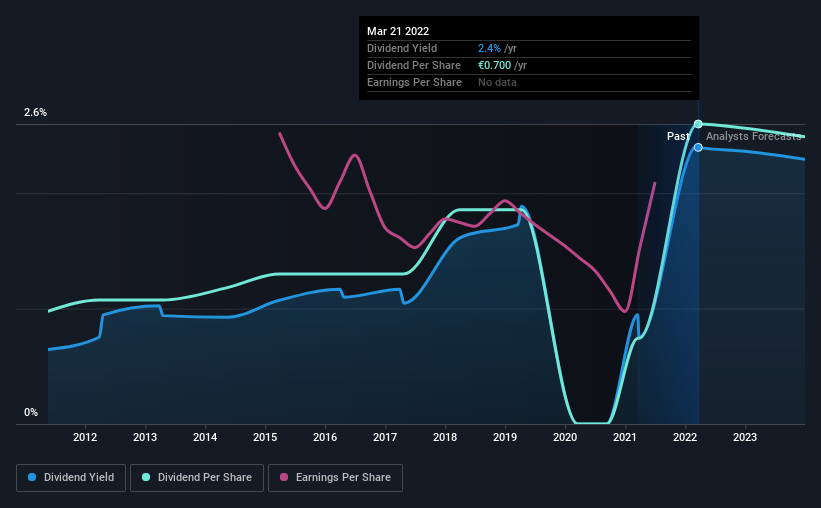Select the blue data point marker at Mar 2022

[x=698, y=148]
